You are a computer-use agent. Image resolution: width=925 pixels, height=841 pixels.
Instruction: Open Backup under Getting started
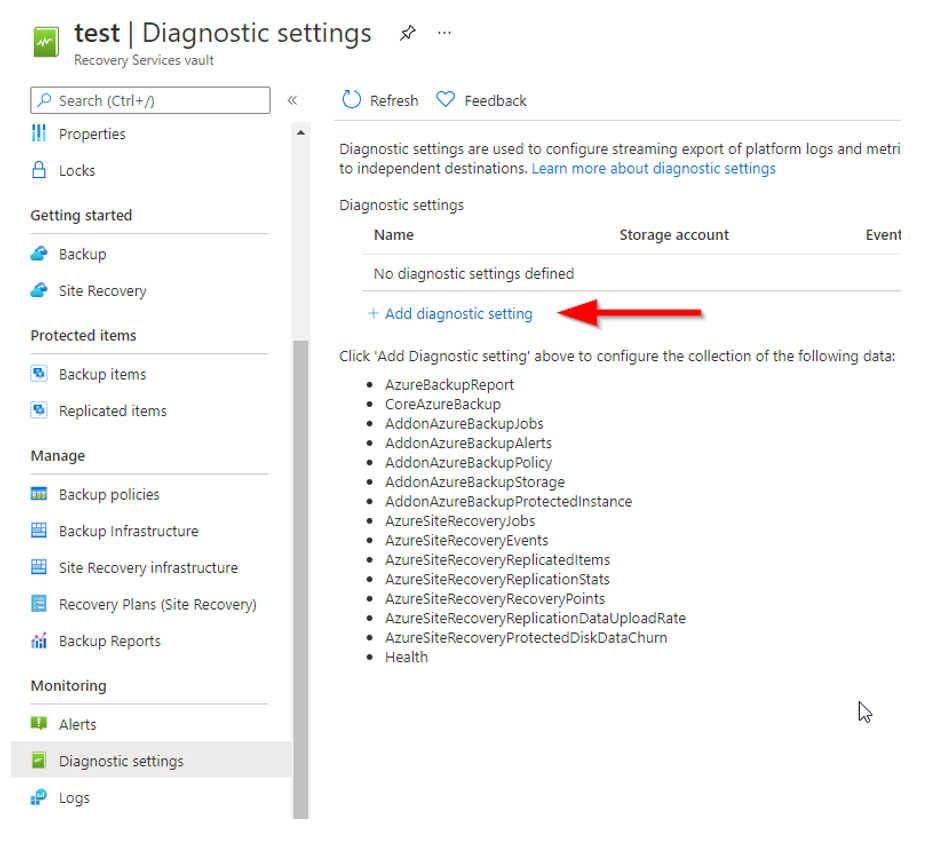pyautogui.click(x=83, y=254)
